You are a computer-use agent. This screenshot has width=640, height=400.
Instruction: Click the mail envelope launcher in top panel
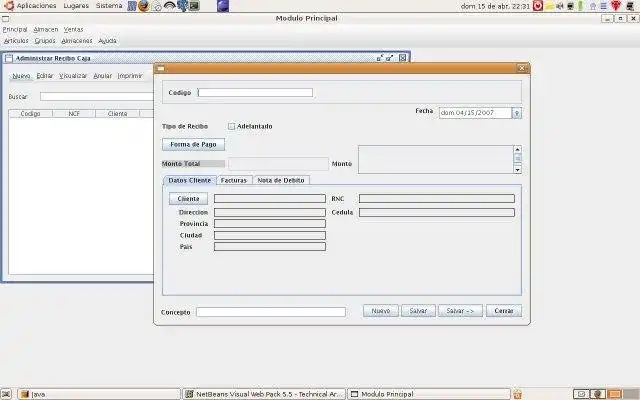157,6
